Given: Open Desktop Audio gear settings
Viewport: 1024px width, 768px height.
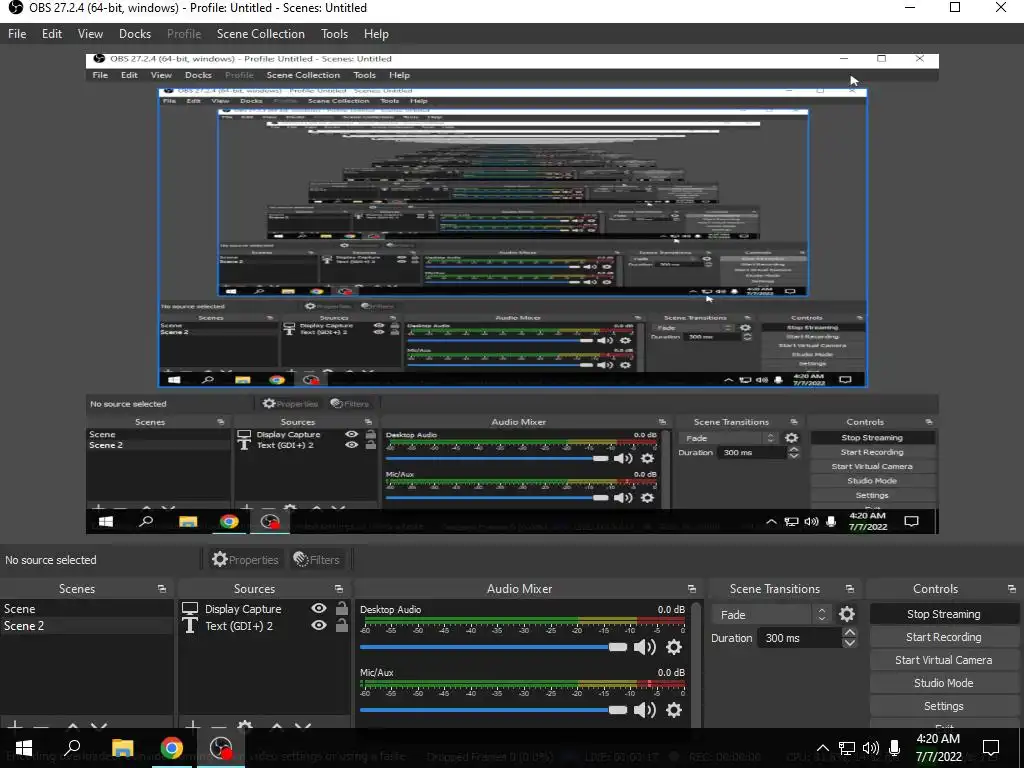Looking at the screenshot, I should [x=674, y=647].
